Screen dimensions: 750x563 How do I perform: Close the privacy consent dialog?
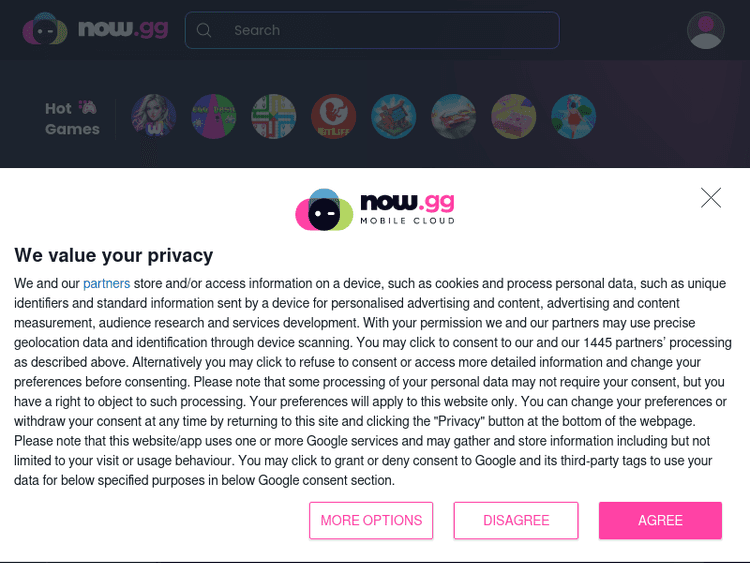tap(711, 198)
